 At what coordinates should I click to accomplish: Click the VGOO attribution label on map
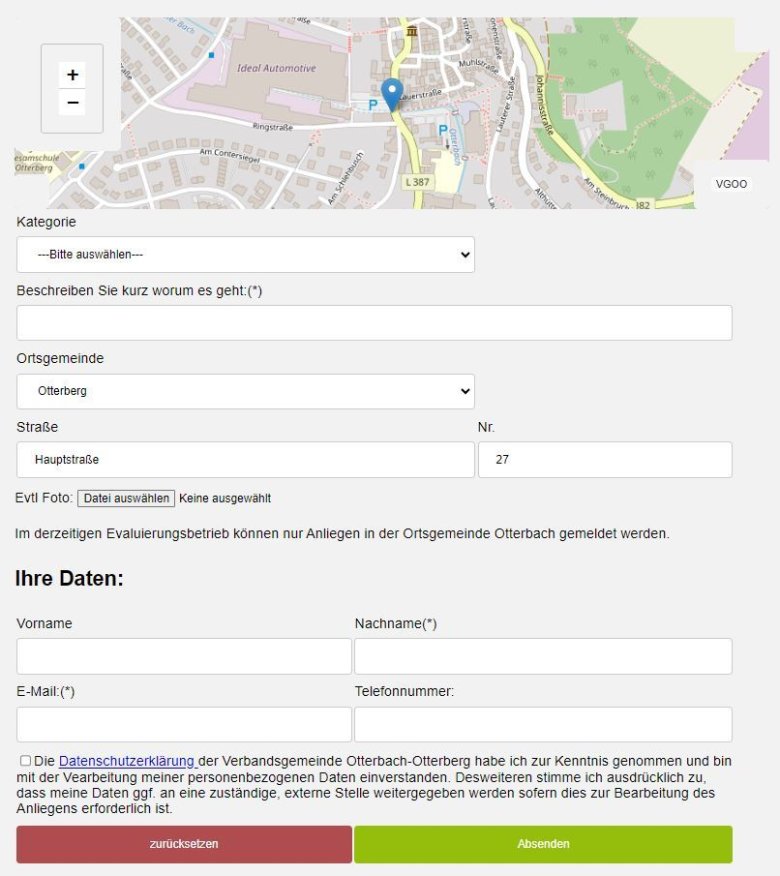[731, 184]
